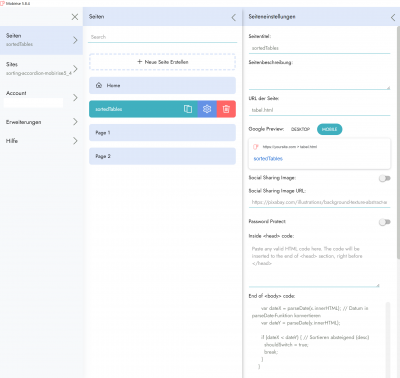
Task: Click the body code area scrollbar
Action: click(x=388, y=339)
